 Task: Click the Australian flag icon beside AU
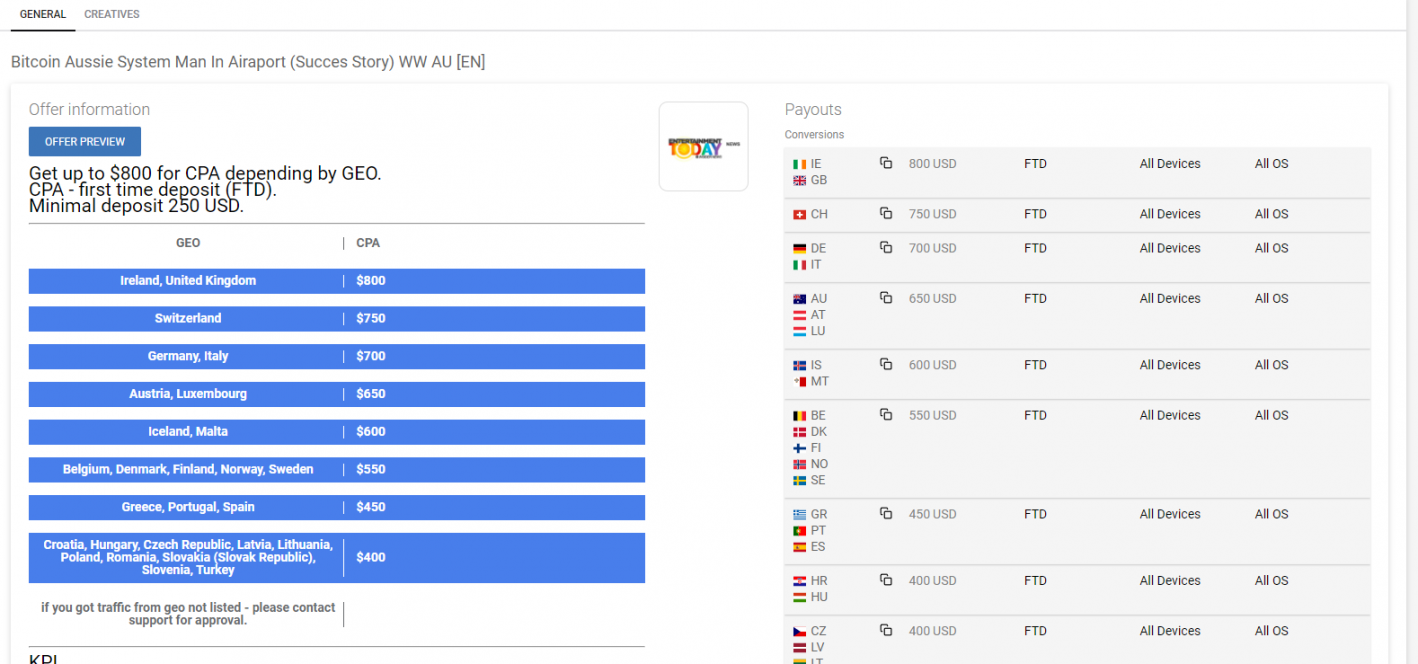click(x=799, y=299)
